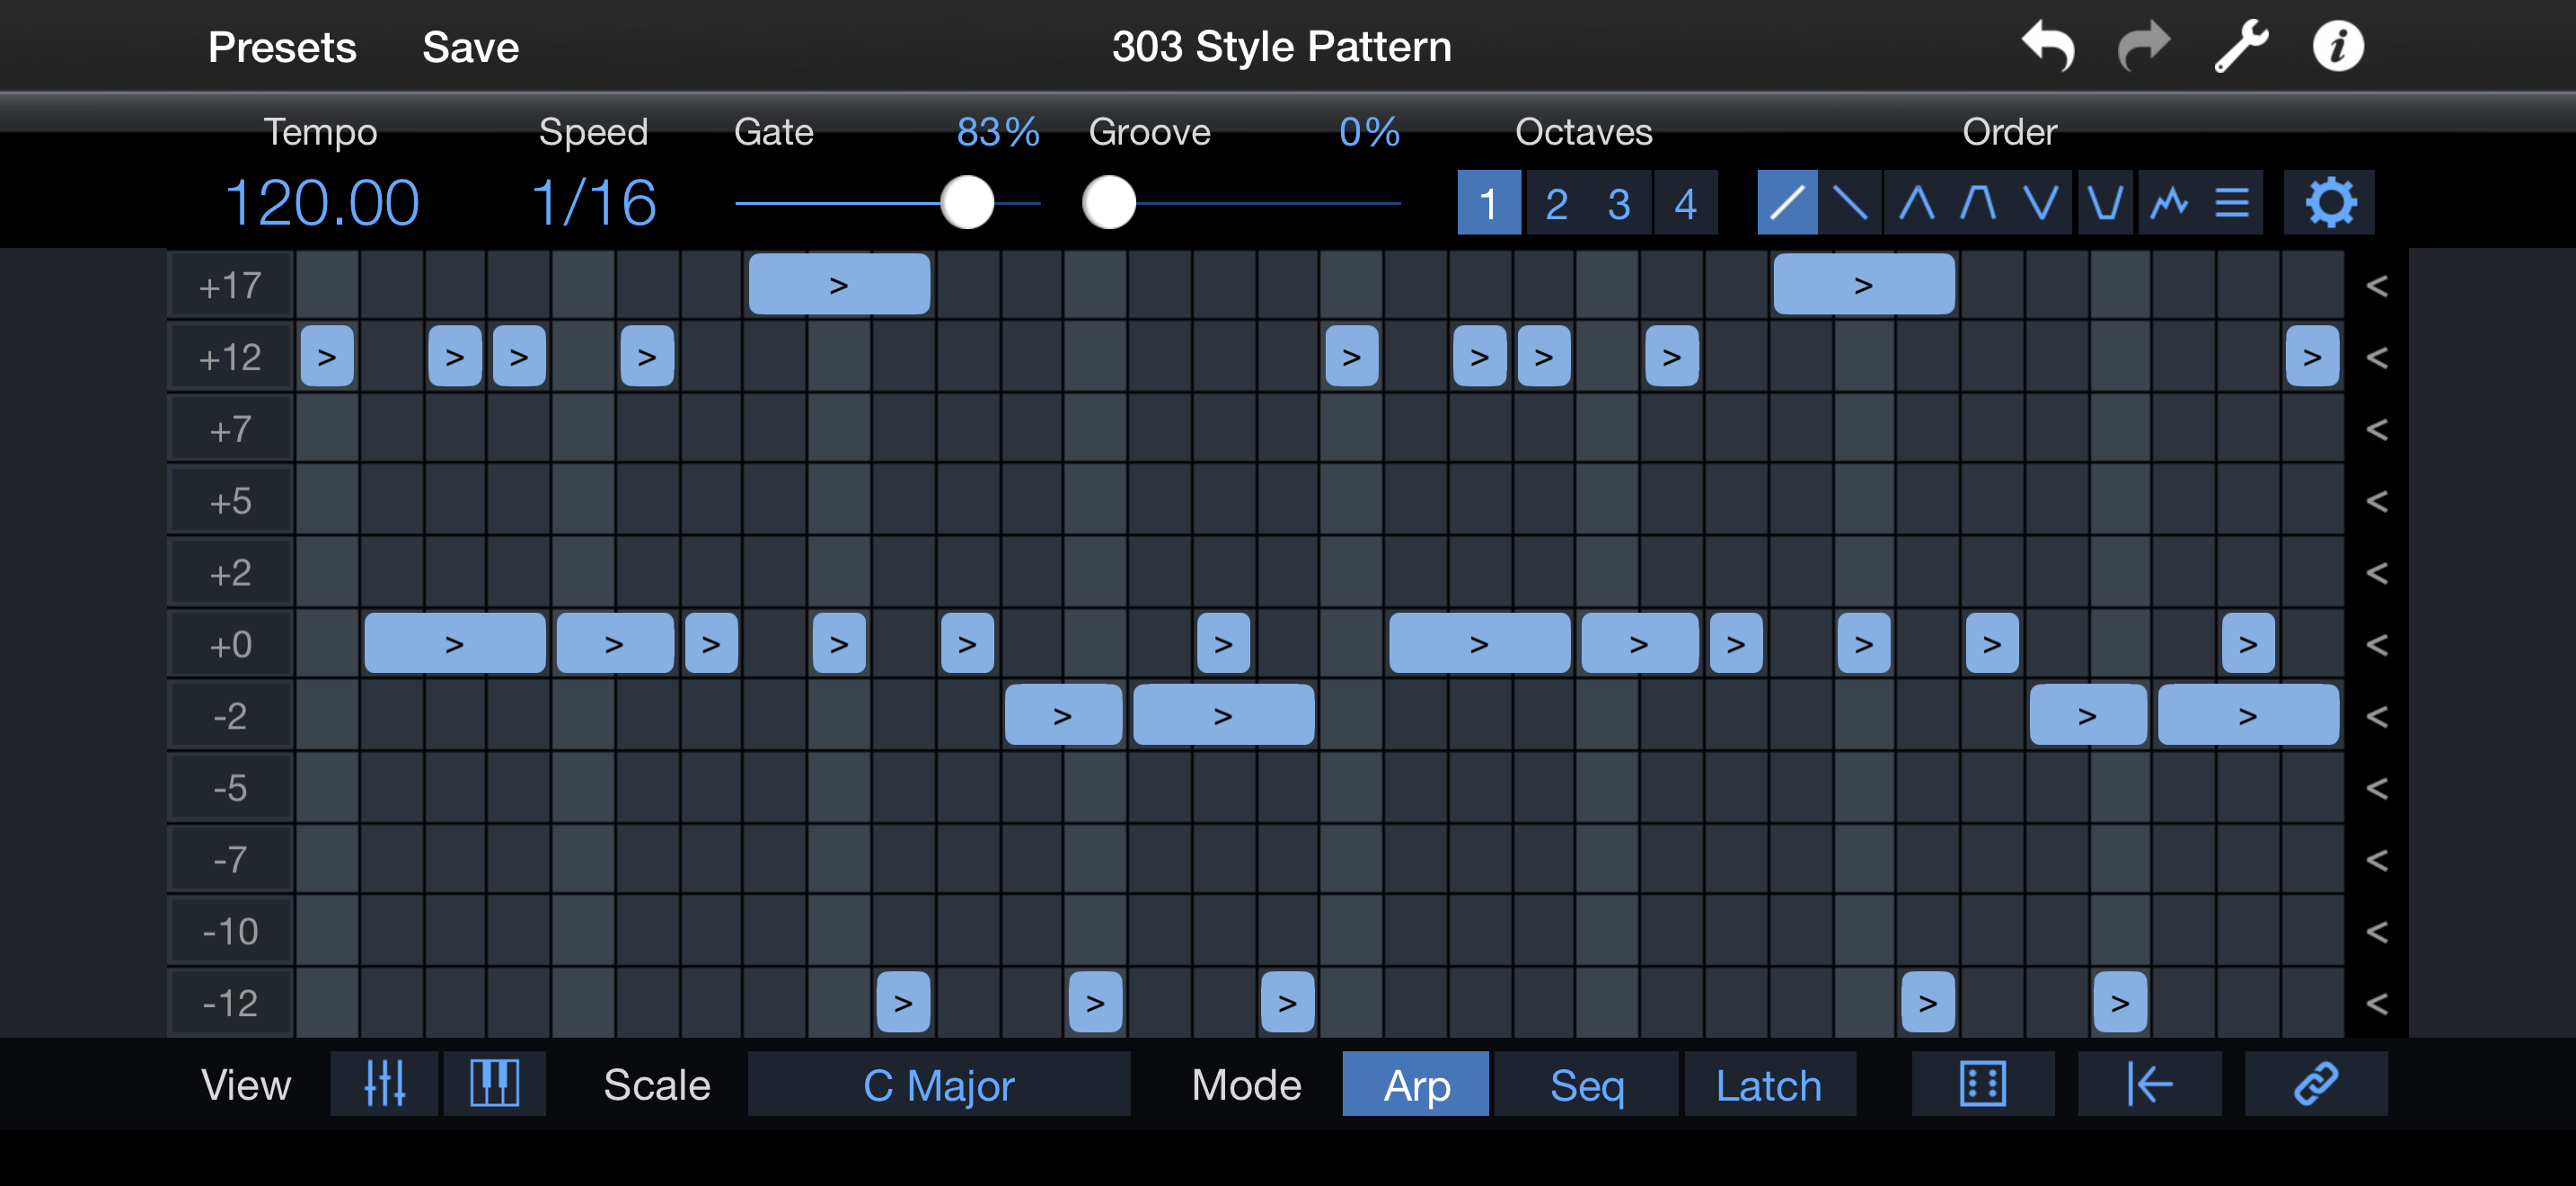
Task: Click Save in the top bar
Action: [x=471, y=47]
